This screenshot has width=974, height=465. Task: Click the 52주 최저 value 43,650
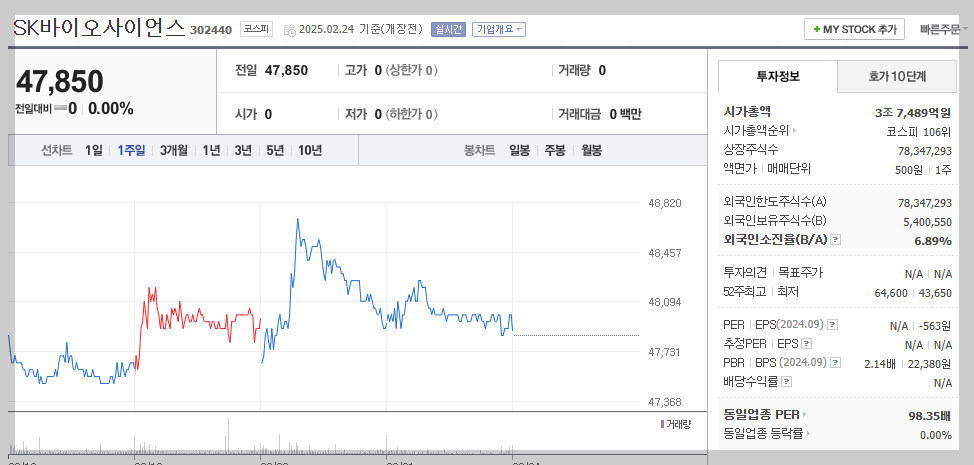pos(935,292)
